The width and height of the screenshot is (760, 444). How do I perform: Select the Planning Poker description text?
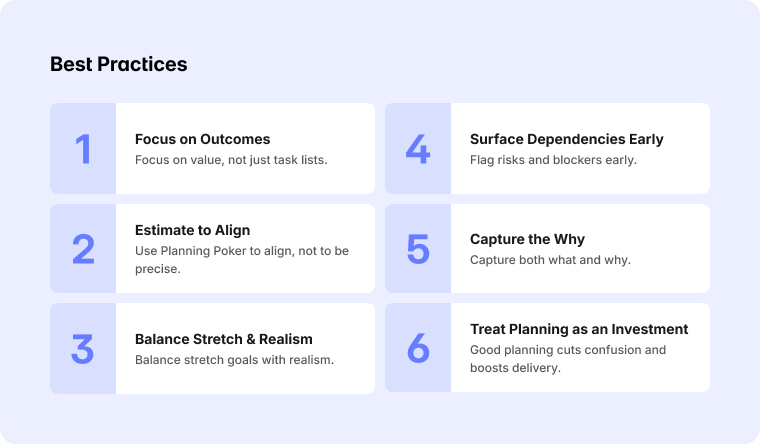[242, 260]
